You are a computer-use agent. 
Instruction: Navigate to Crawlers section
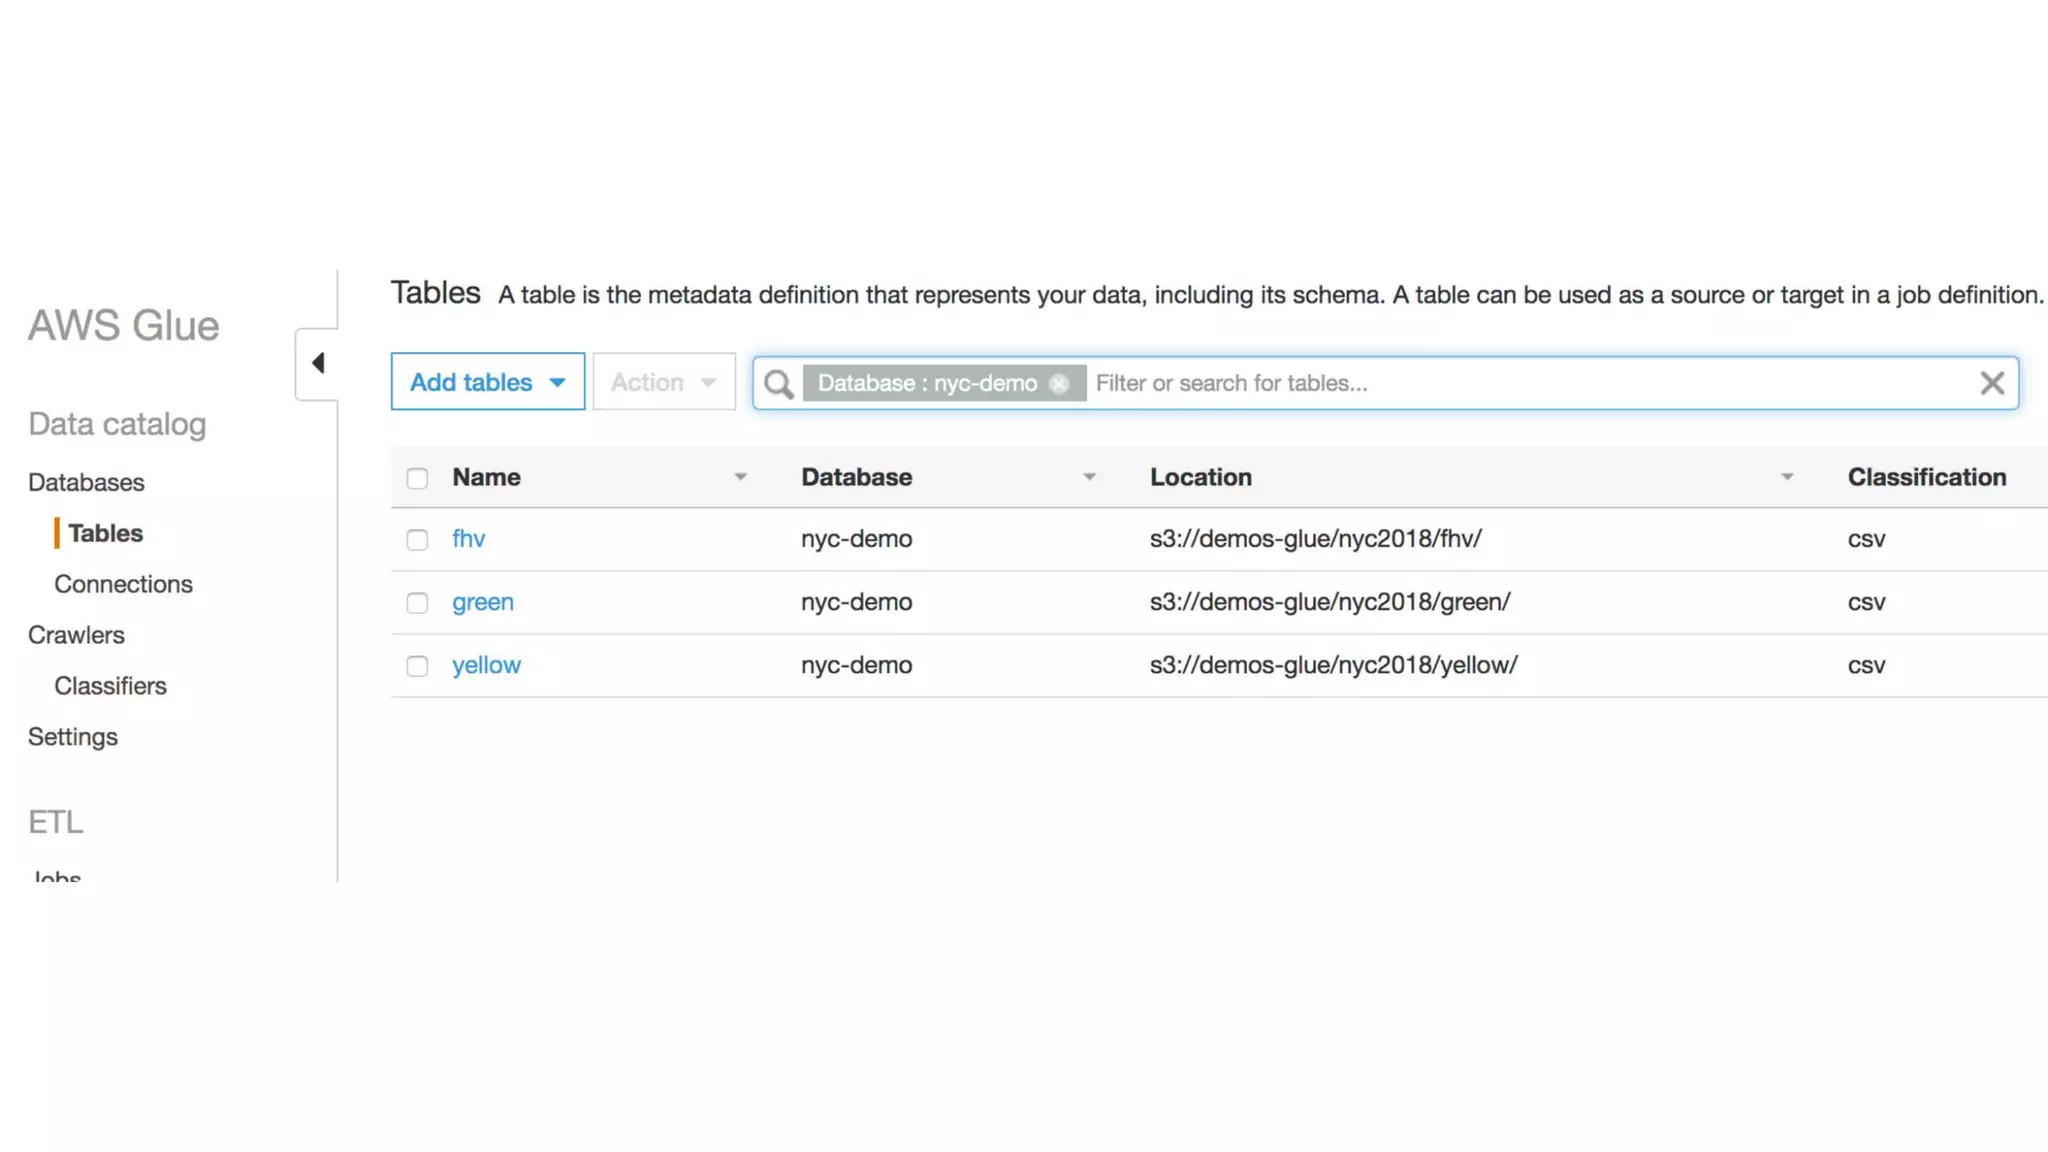tap(76, 636)
